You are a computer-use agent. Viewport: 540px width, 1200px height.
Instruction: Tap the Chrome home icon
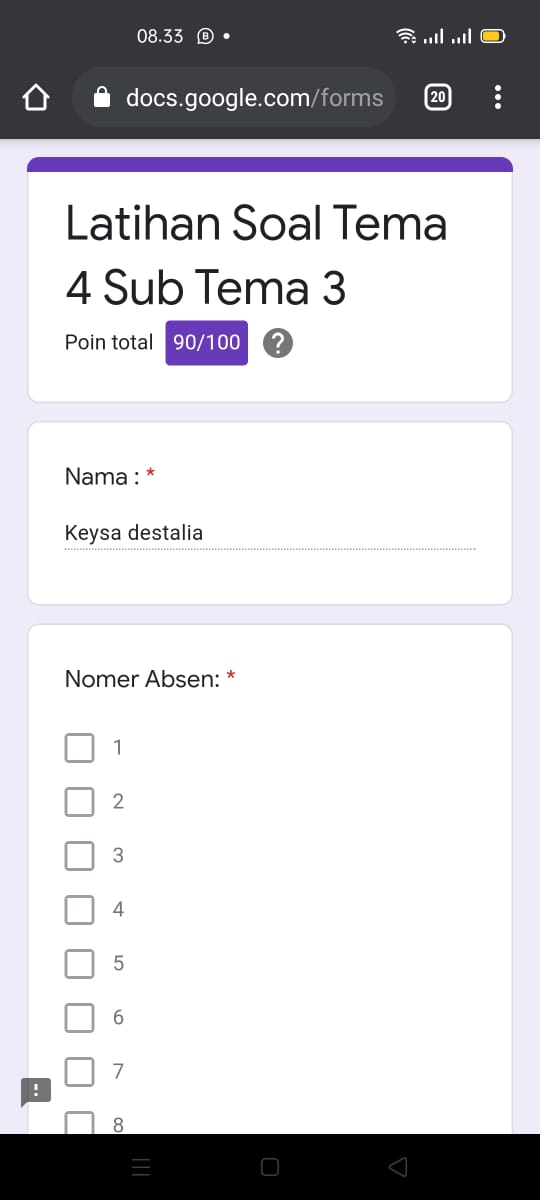coord(36,98)
